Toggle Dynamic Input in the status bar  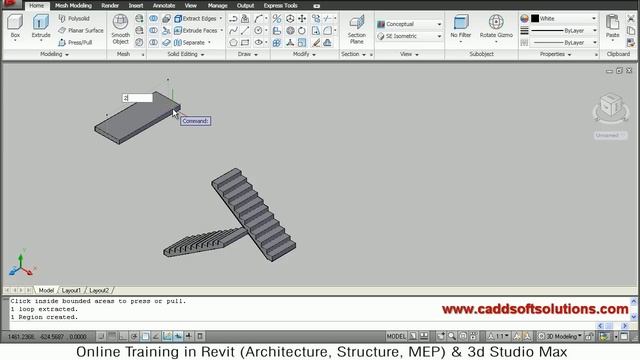click(178, 336)
